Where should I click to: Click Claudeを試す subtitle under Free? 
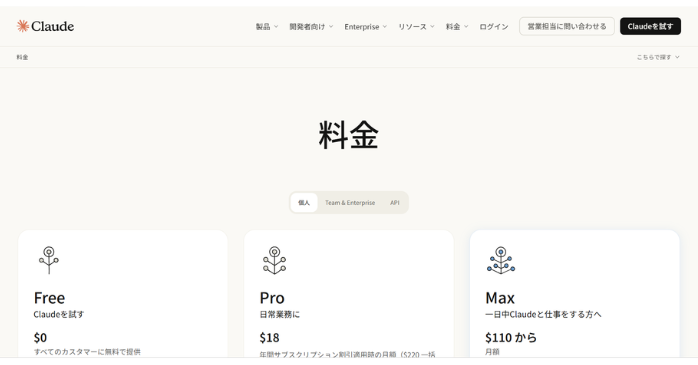tap(59, 314)
